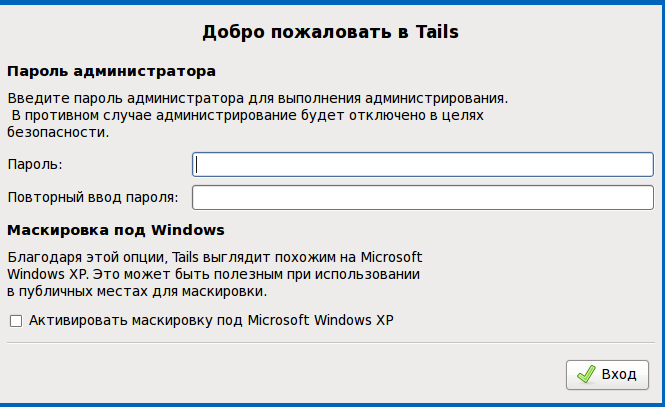Click the Маскировка под Windows section heading
Screen dimensions: 665x407
pos(116,230)
